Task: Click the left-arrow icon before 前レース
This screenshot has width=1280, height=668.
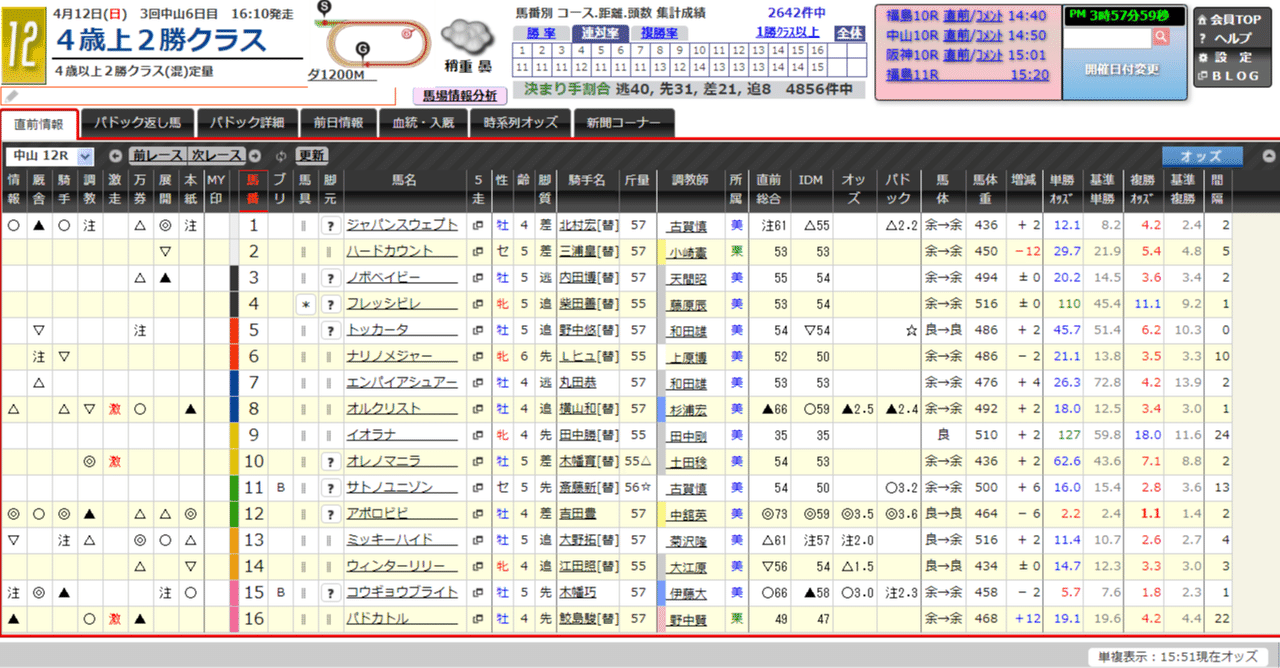Action: (x=115, y=156)
